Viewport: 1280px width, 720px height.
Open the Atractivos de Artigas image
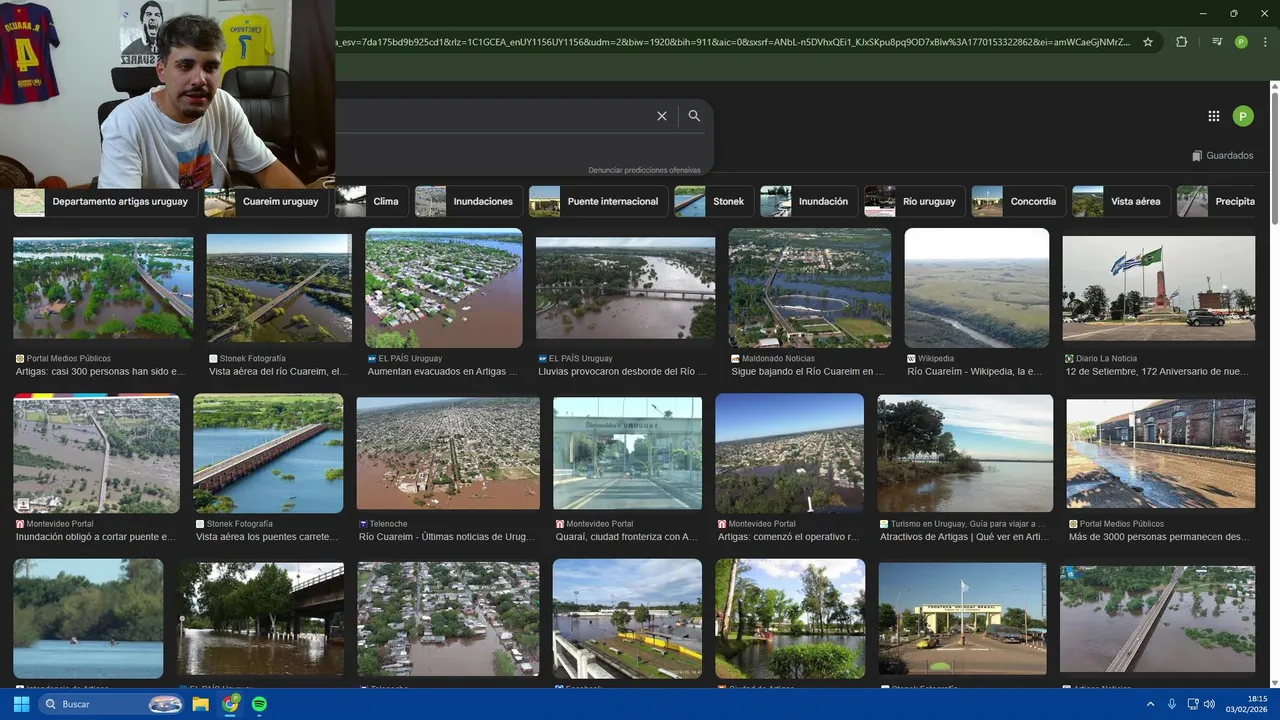tap(965, 453)
